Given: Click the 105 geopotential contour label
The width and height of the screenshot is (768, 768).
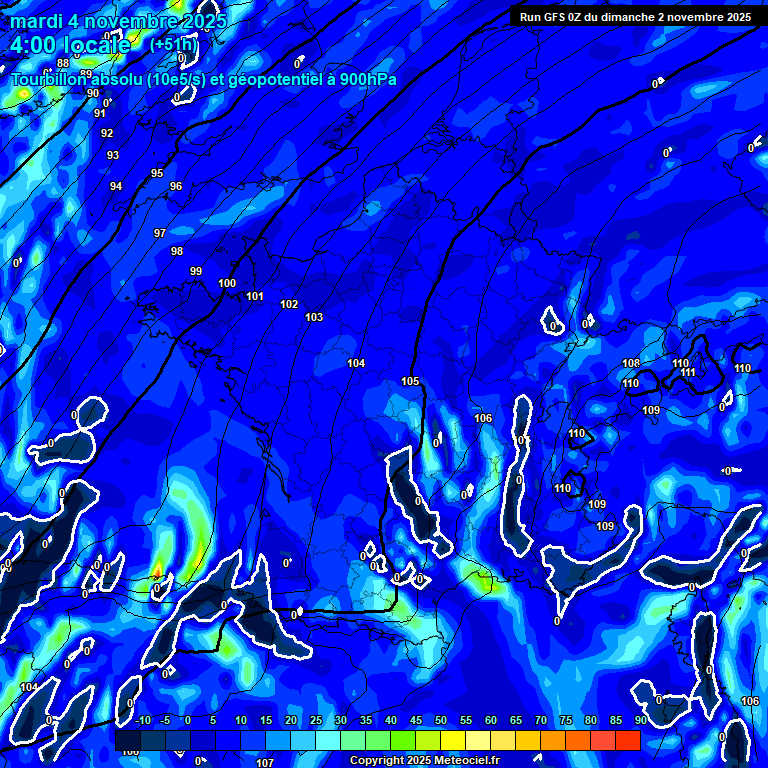Looking at the screenshot, I should coord(410,381).
